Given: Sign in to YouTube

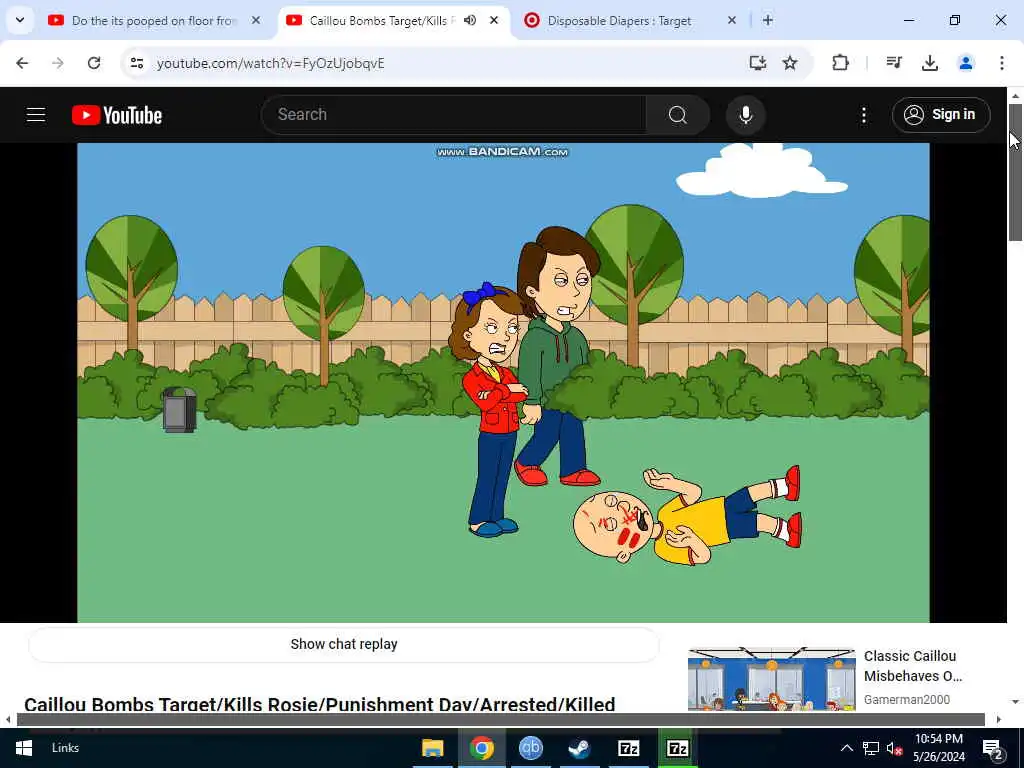Looking at the screenshot, I should tap(941, 115).
